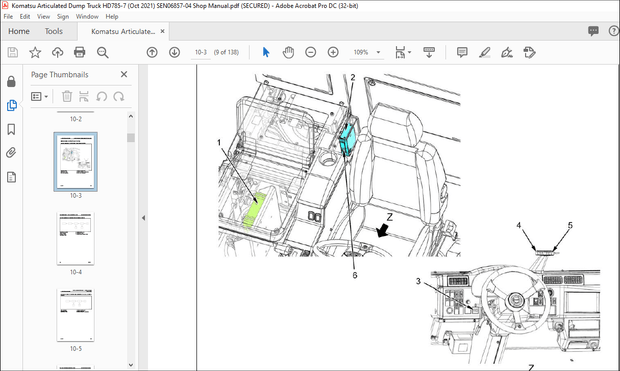Open the View menu
The height and width of the screenshot is (371, 620).
43,17
